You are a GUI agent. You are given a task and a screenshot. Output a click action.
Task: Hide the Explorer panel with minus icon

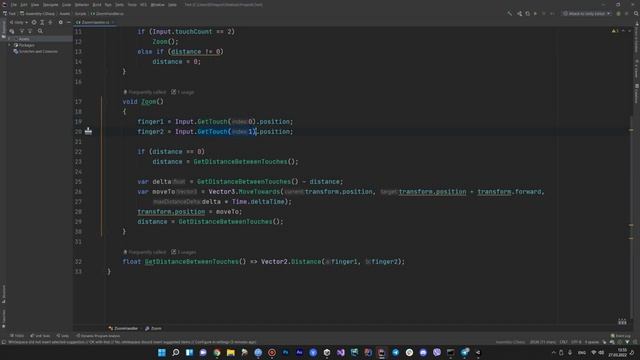coord(69,22)
